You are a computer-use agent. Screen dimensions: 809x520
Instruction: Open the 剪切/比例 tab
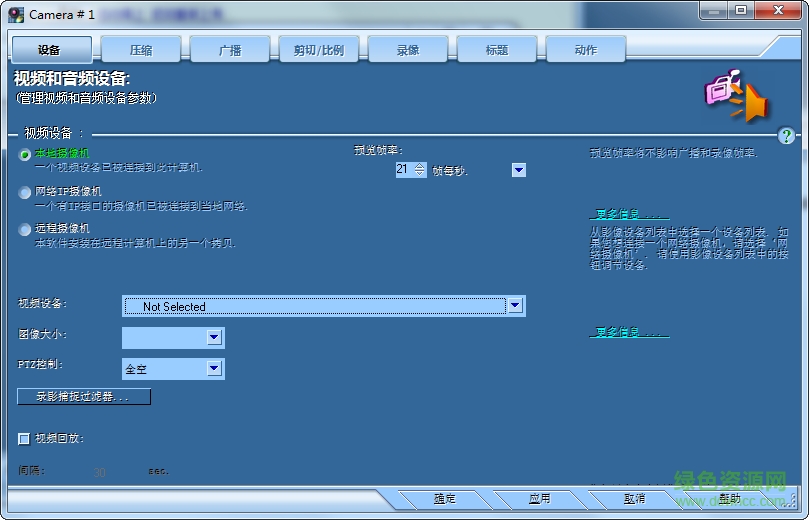(x=319, y=50)
